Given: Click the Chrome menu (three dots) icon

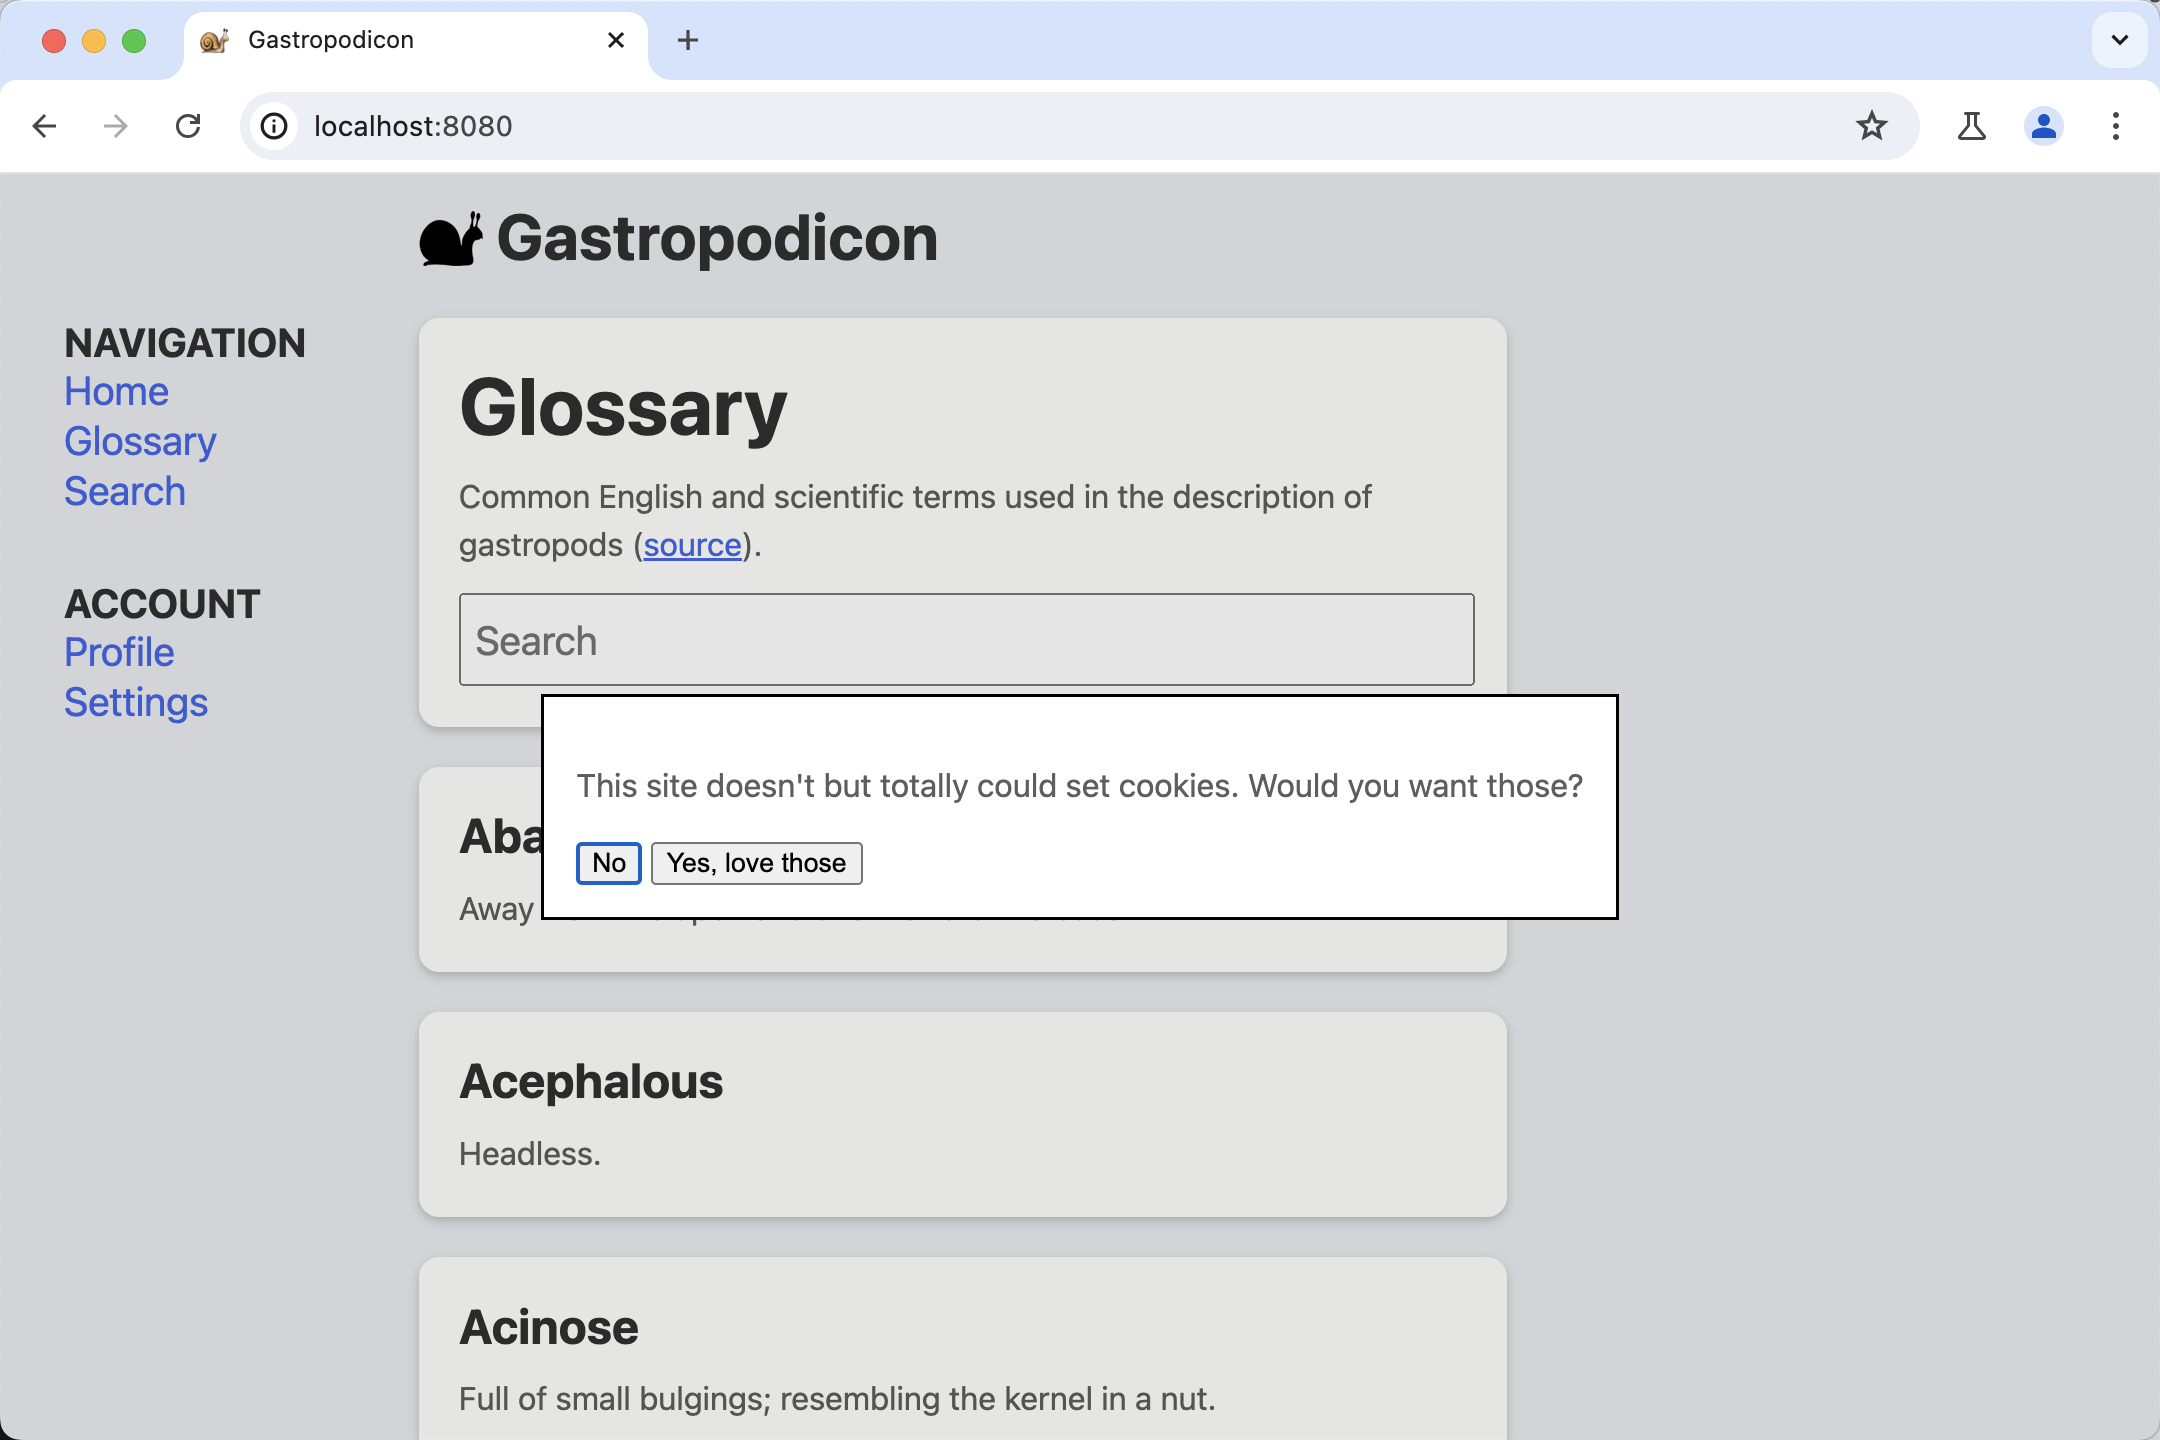Looking at the screenshot, I should 2115,127.
